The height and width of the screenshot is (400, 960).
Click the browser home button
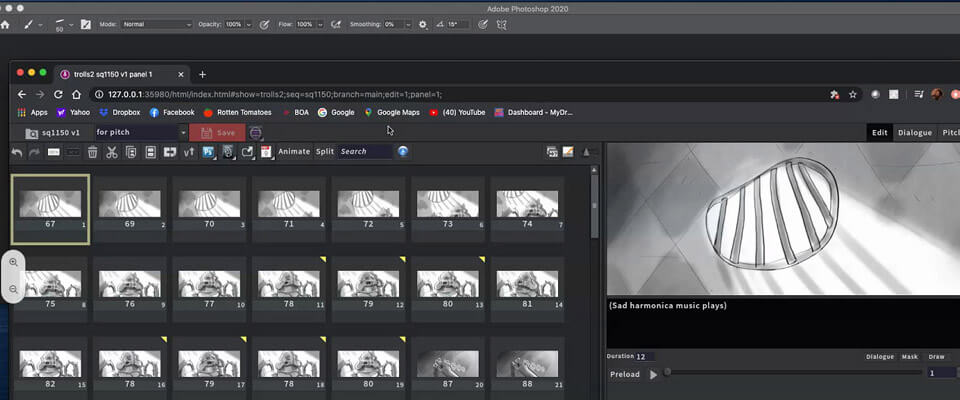point(76,94)
